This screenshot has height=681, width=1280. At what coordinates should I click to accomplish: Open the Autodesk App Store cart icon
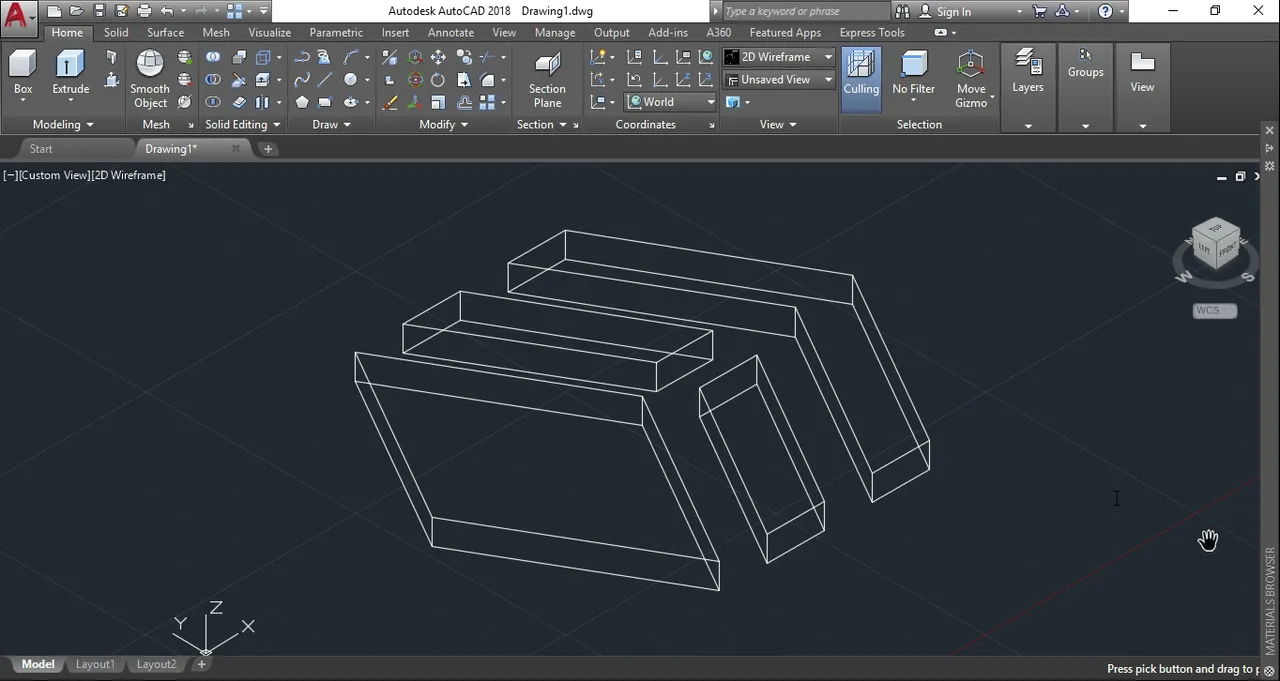1039,11
